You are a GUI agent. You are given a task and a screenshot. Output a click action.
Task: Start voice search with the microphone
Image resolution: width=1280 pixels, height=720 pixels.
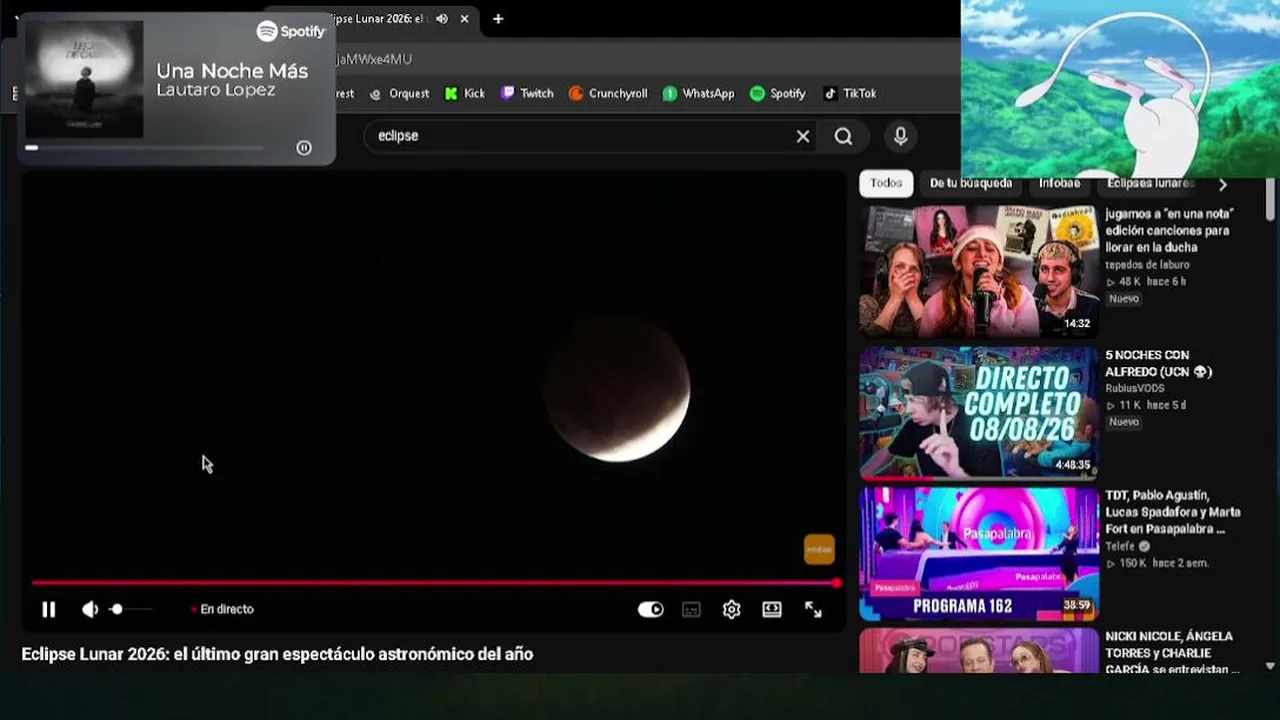click(901, 136)
